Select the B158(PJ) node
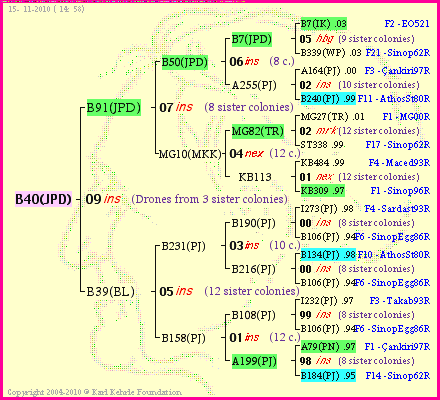 click(x=183, y=338)
